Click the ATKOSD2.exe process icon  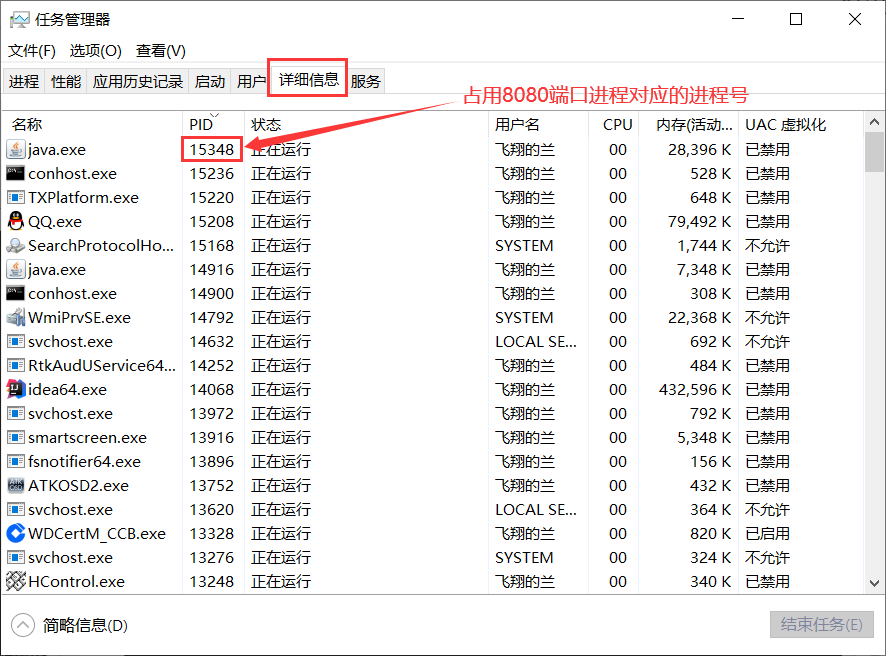point(15,485)
